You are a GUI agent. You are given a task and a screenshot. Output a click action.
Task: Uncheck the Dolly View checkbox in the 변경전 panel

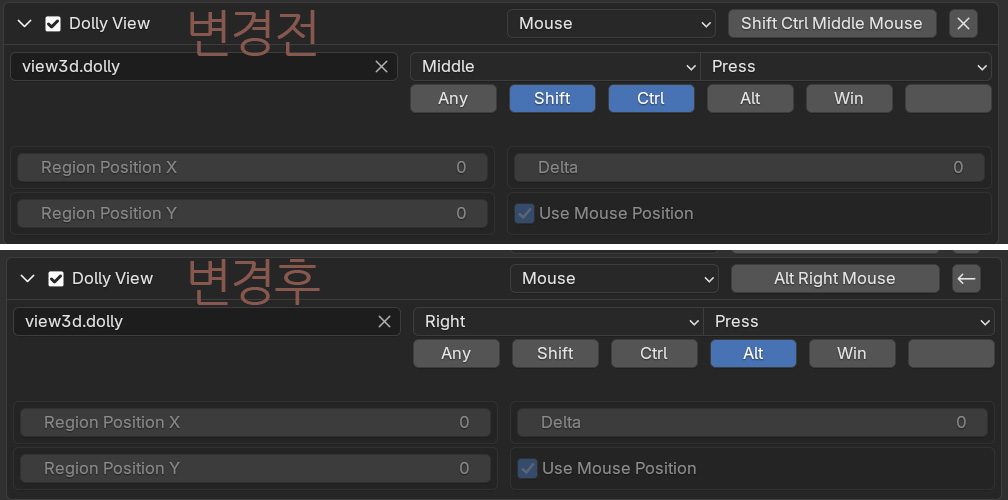point(53,24)
